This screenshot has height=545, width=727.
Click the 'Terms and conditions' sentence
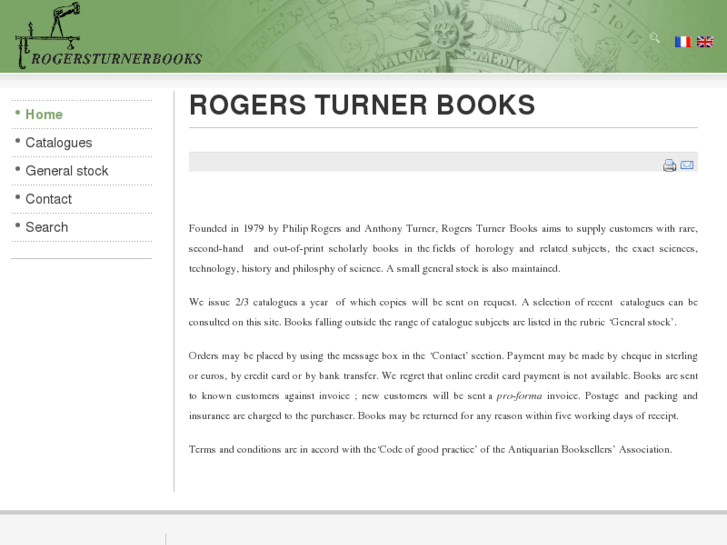click(x=430, y=449)
